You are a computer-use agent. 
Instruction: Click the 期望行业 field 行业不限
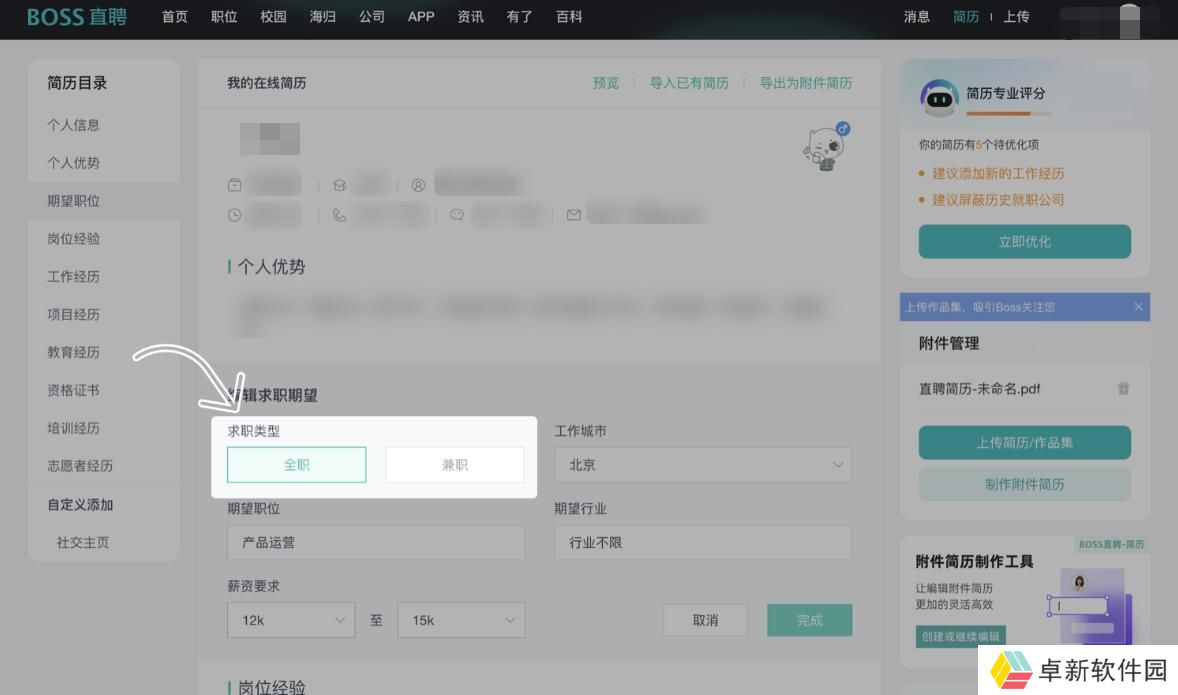pos(703,542)
